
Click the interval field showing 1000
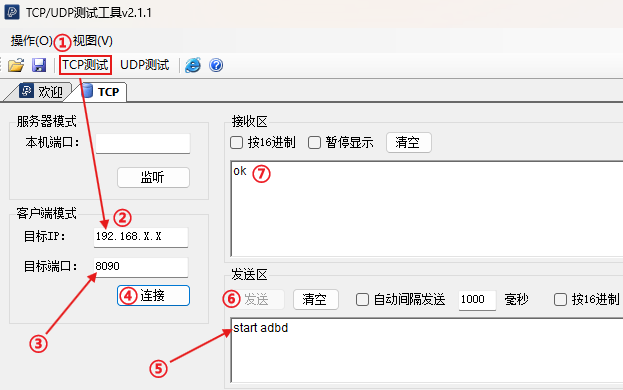click(477, 300)
